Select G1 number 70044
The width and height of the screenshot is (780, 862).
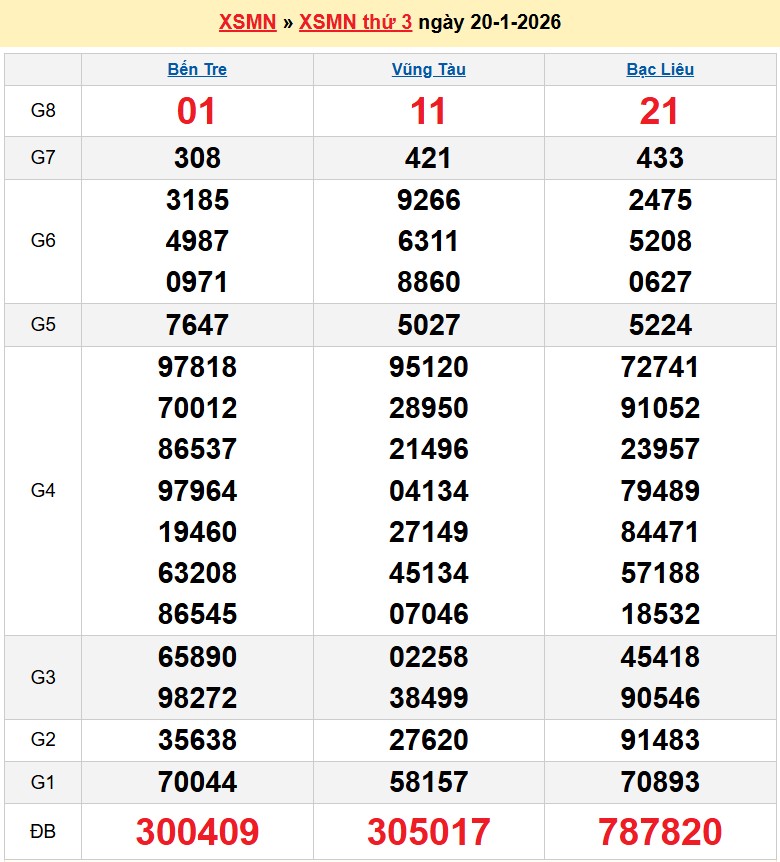pyautogui.click(x=197, y=781)
